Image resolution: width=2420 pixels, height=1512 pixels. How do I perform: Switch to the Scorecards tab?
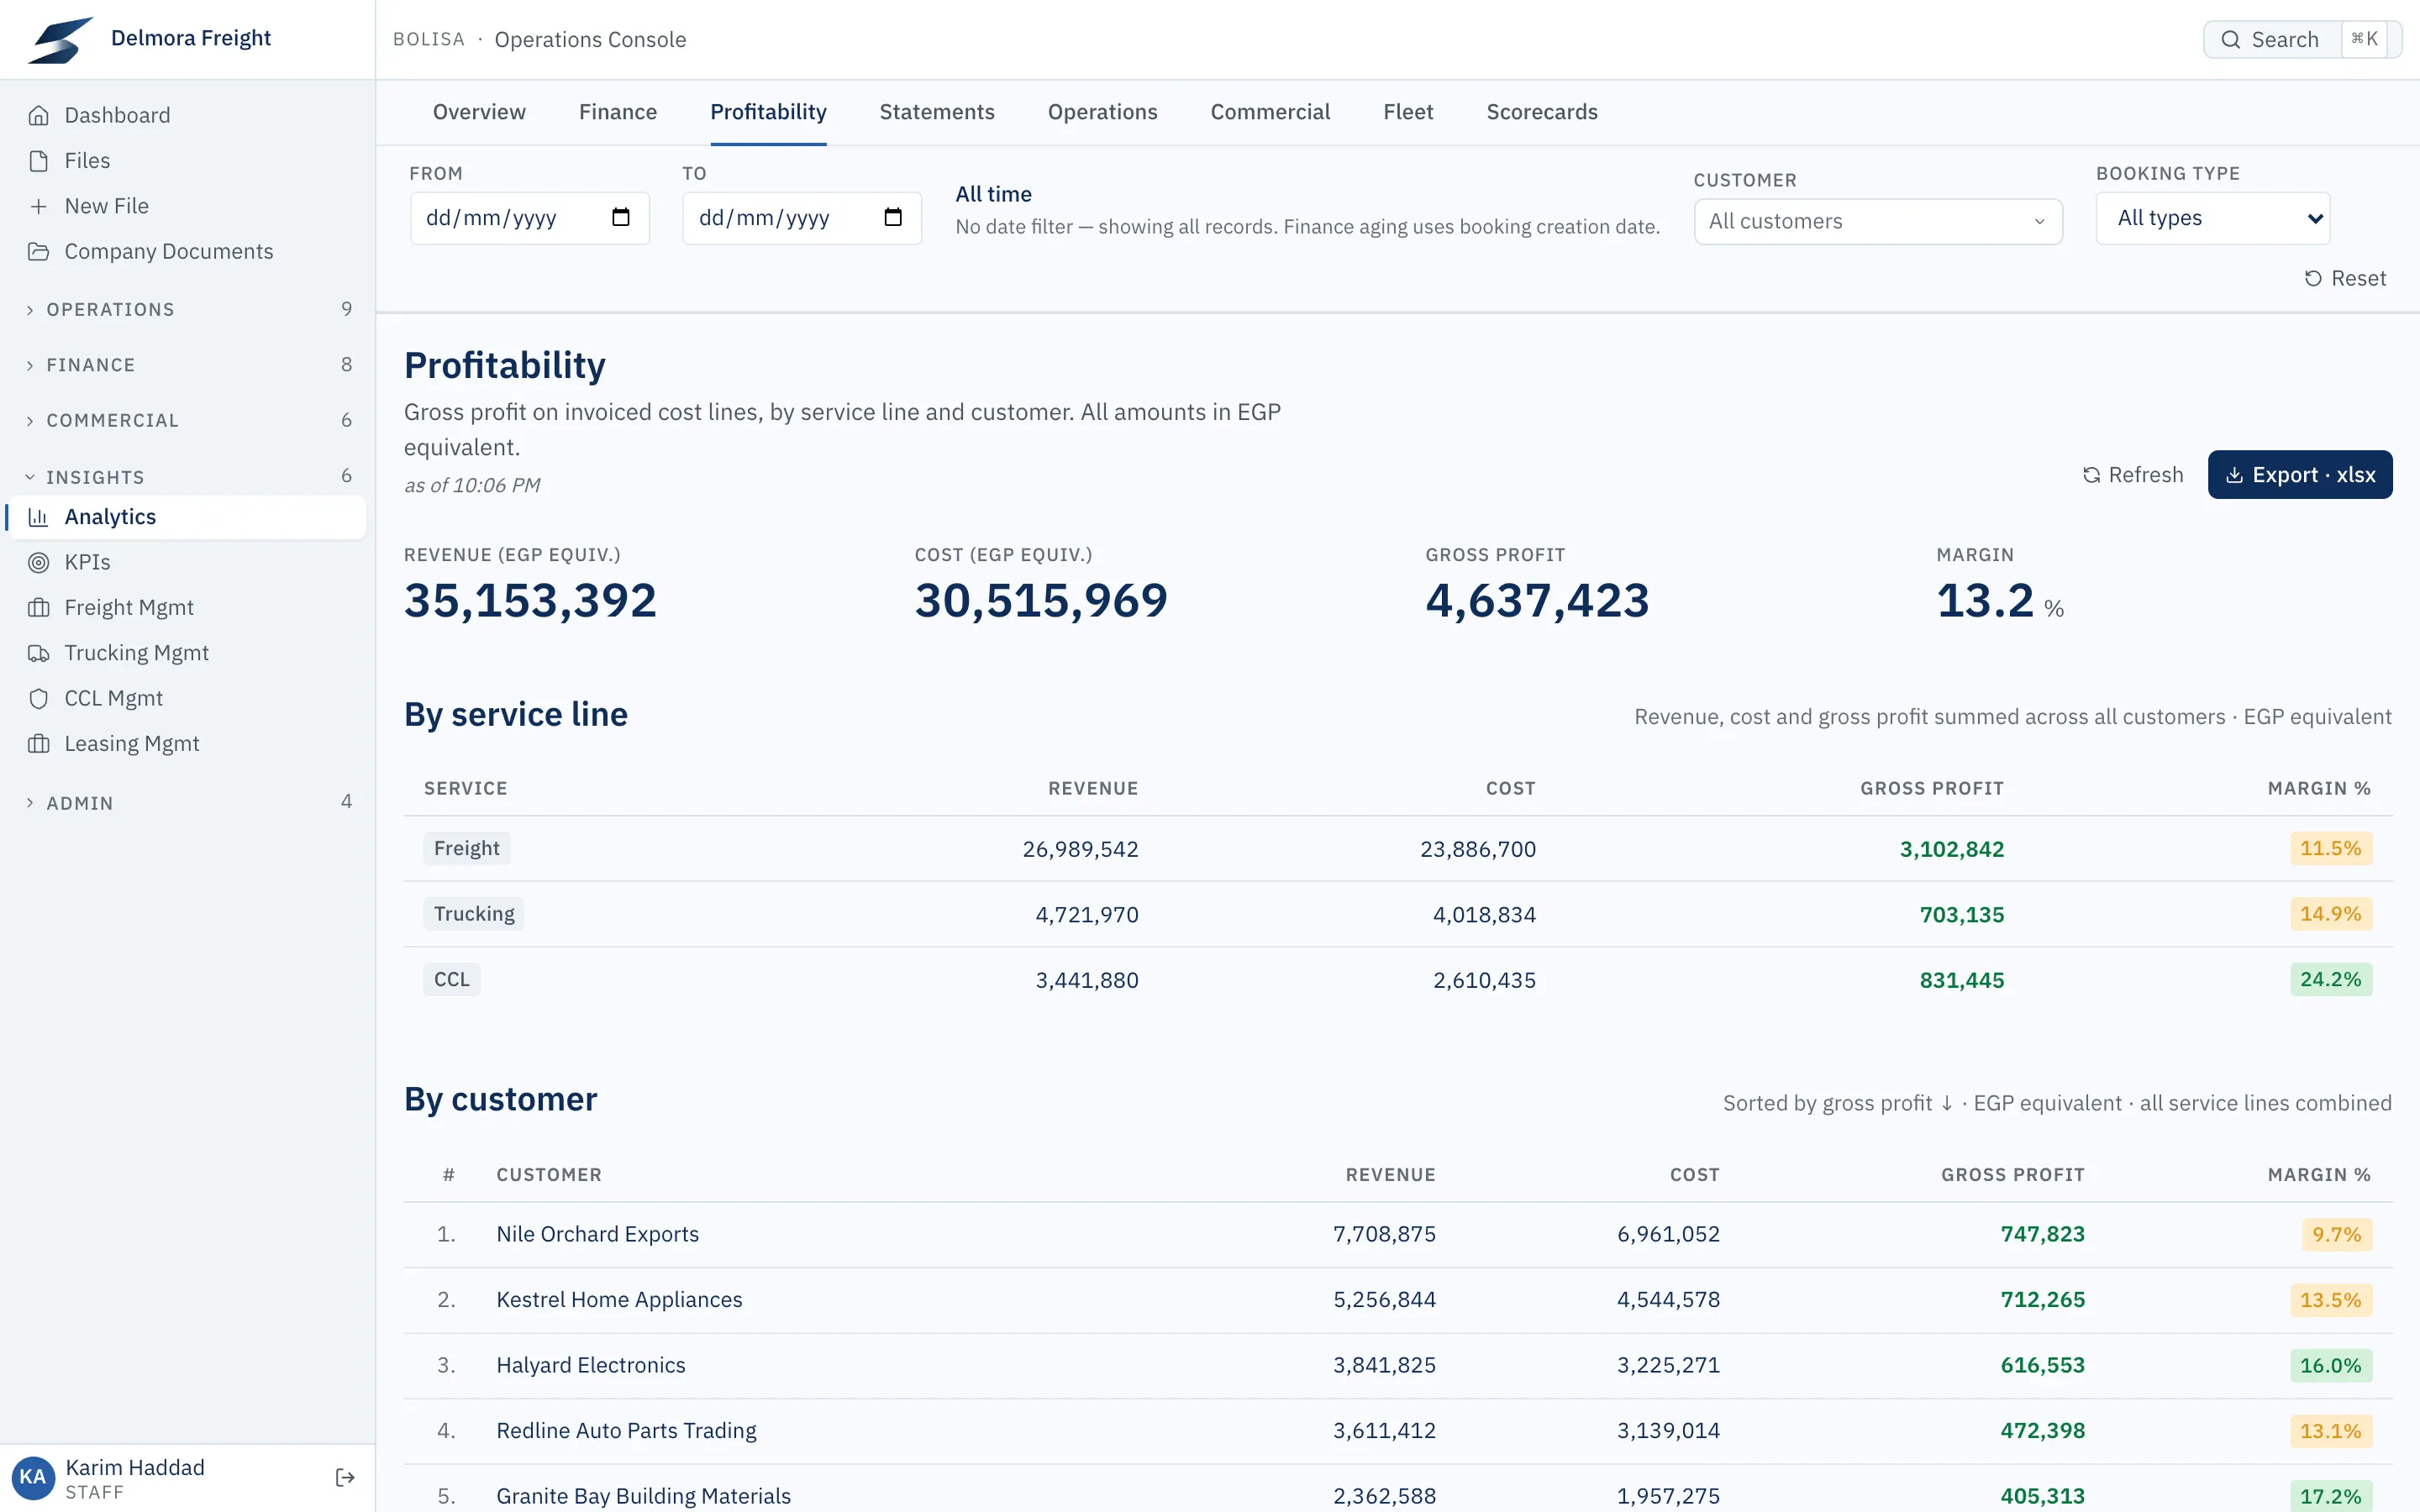click(1542, 112)
